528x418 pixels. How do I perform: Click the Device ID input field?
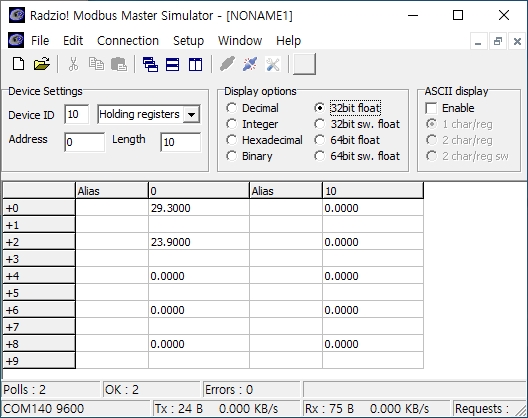(77, 115)
